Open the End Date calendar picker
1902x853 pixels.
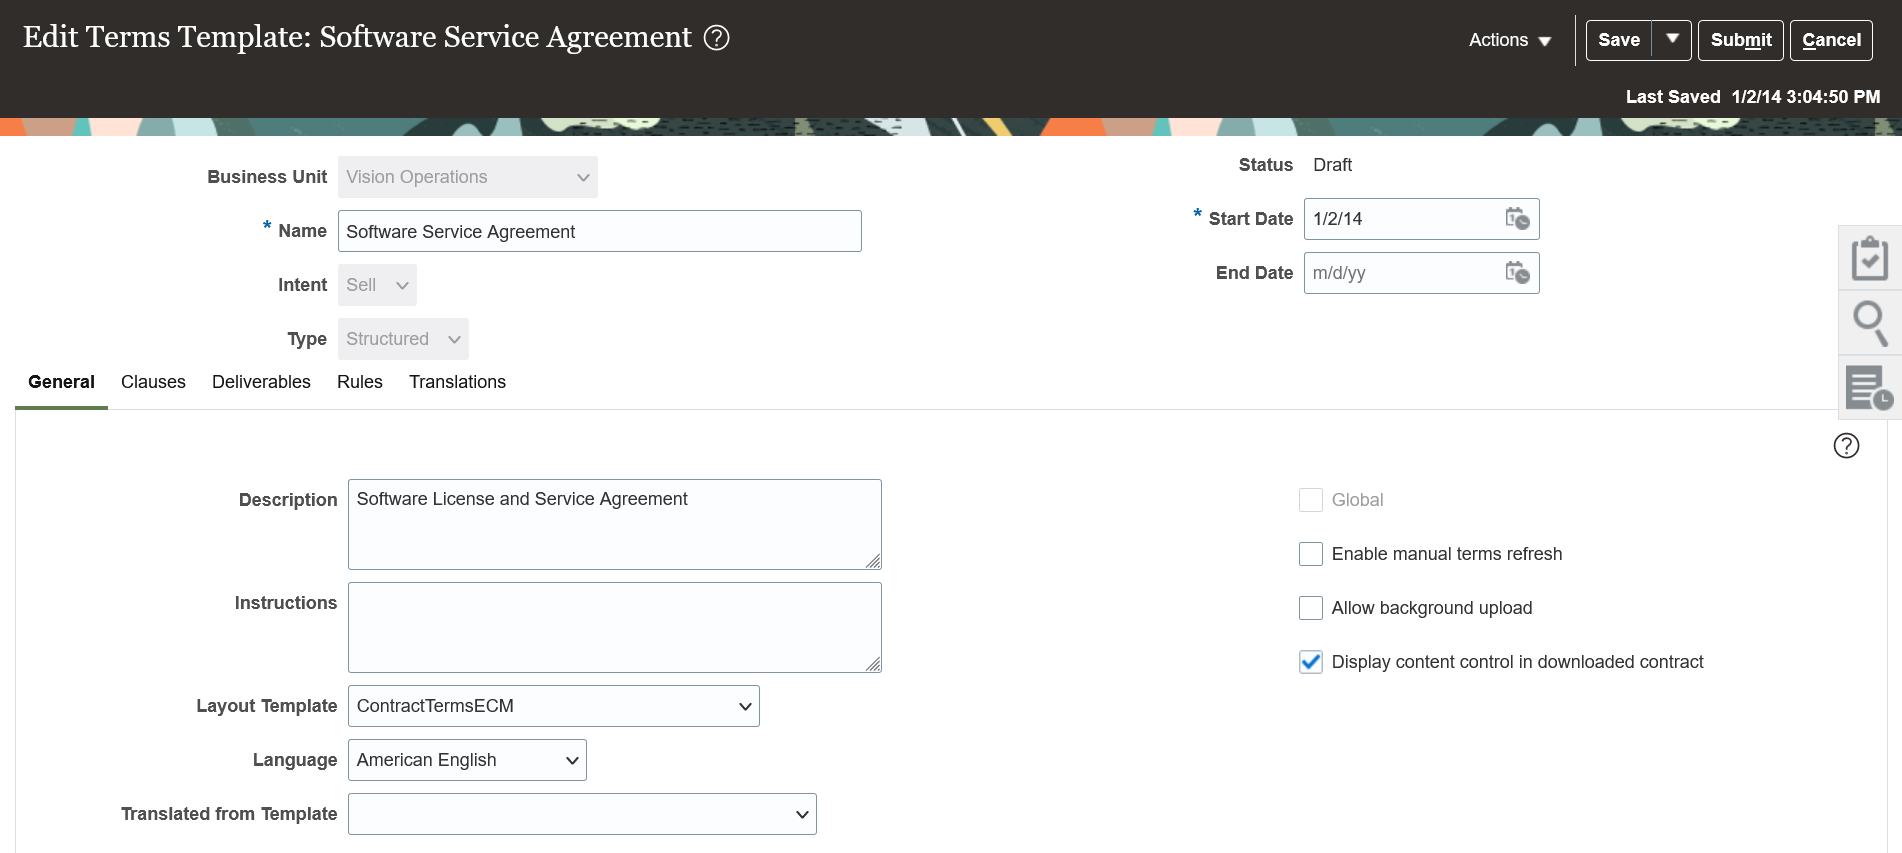pos(1516,273)
